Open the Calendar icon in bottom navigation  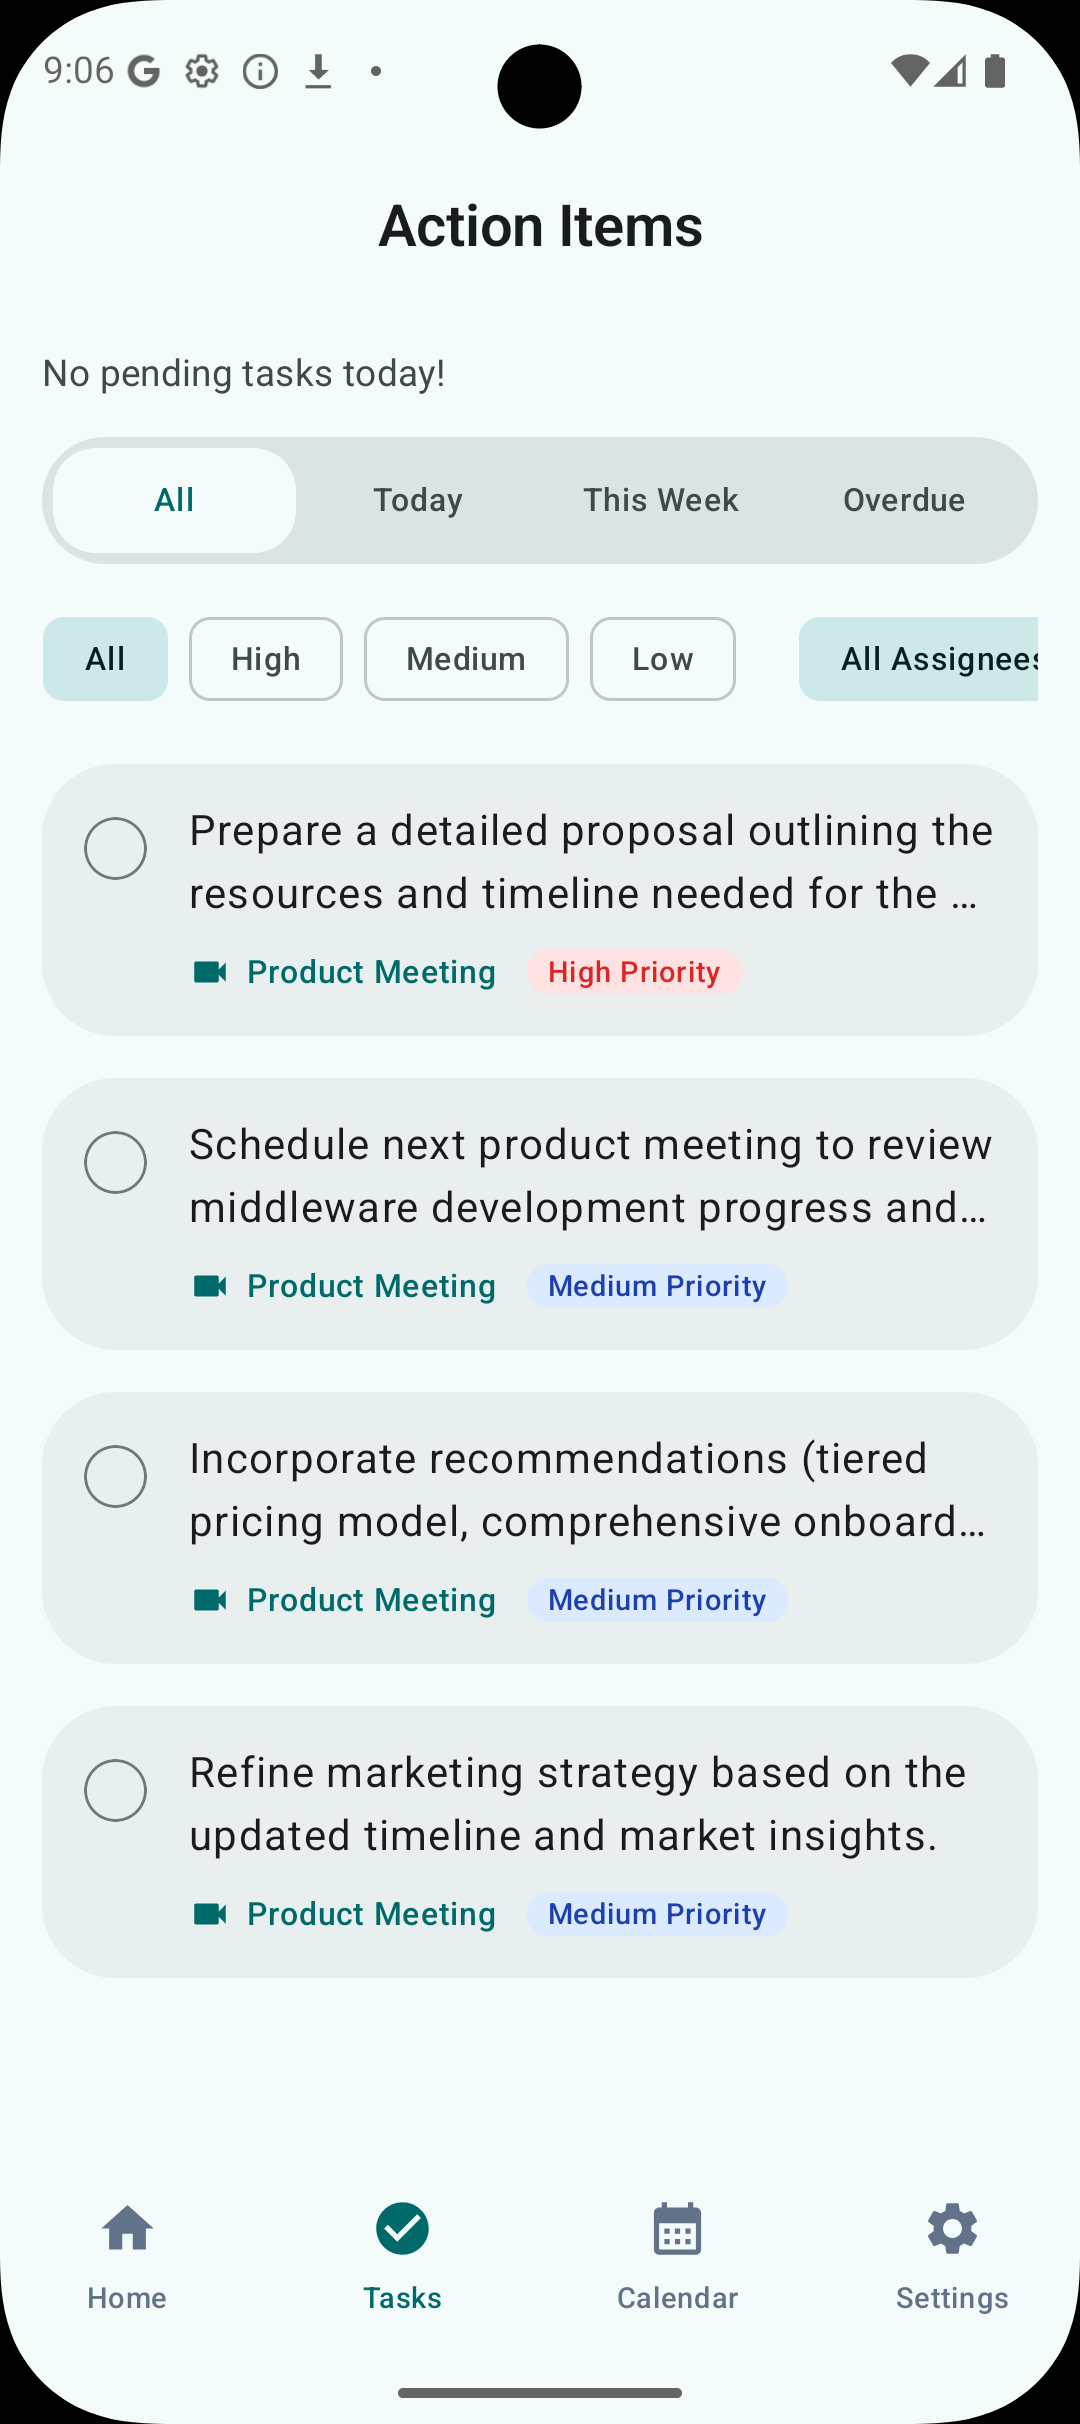coord(678,2229)
